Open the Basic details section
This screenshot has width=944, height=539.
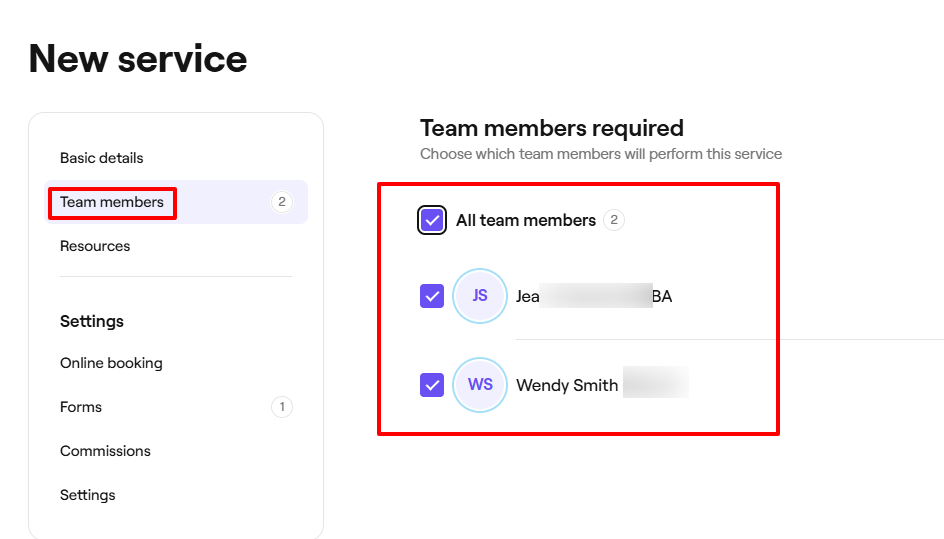point(102,158)
